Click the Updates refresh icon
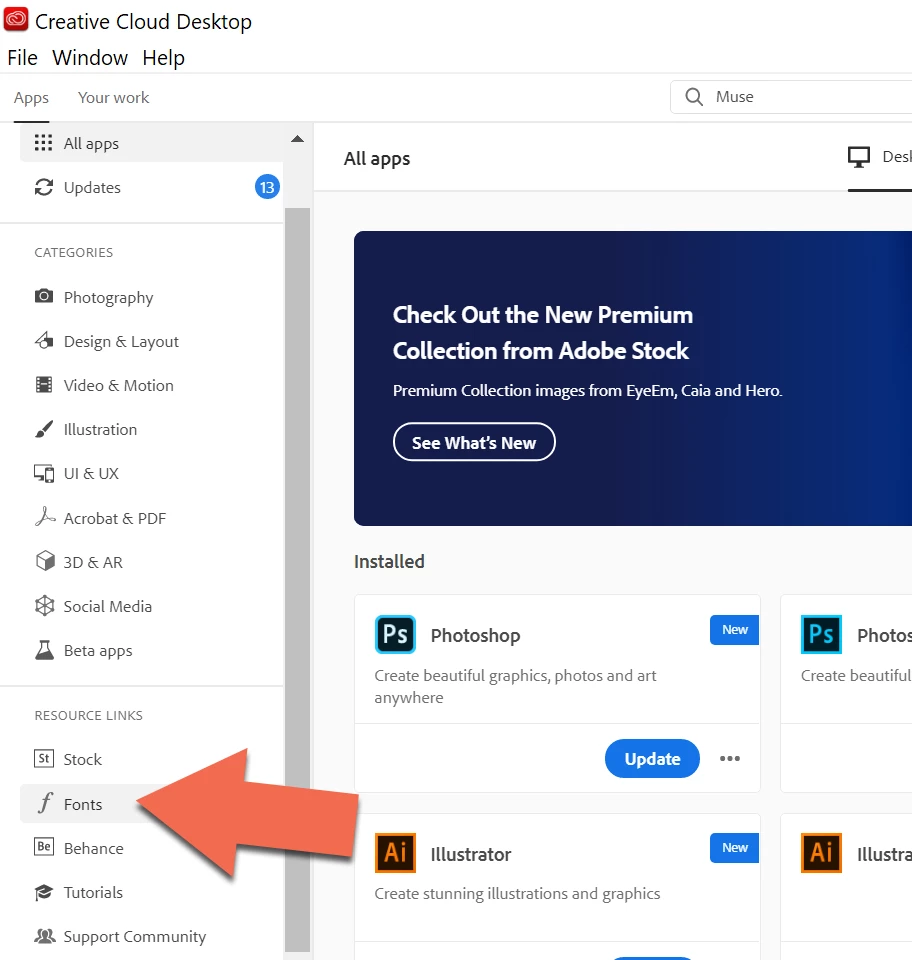The height and width of the screenshot is (960, 912). click(x=43, y=187)
